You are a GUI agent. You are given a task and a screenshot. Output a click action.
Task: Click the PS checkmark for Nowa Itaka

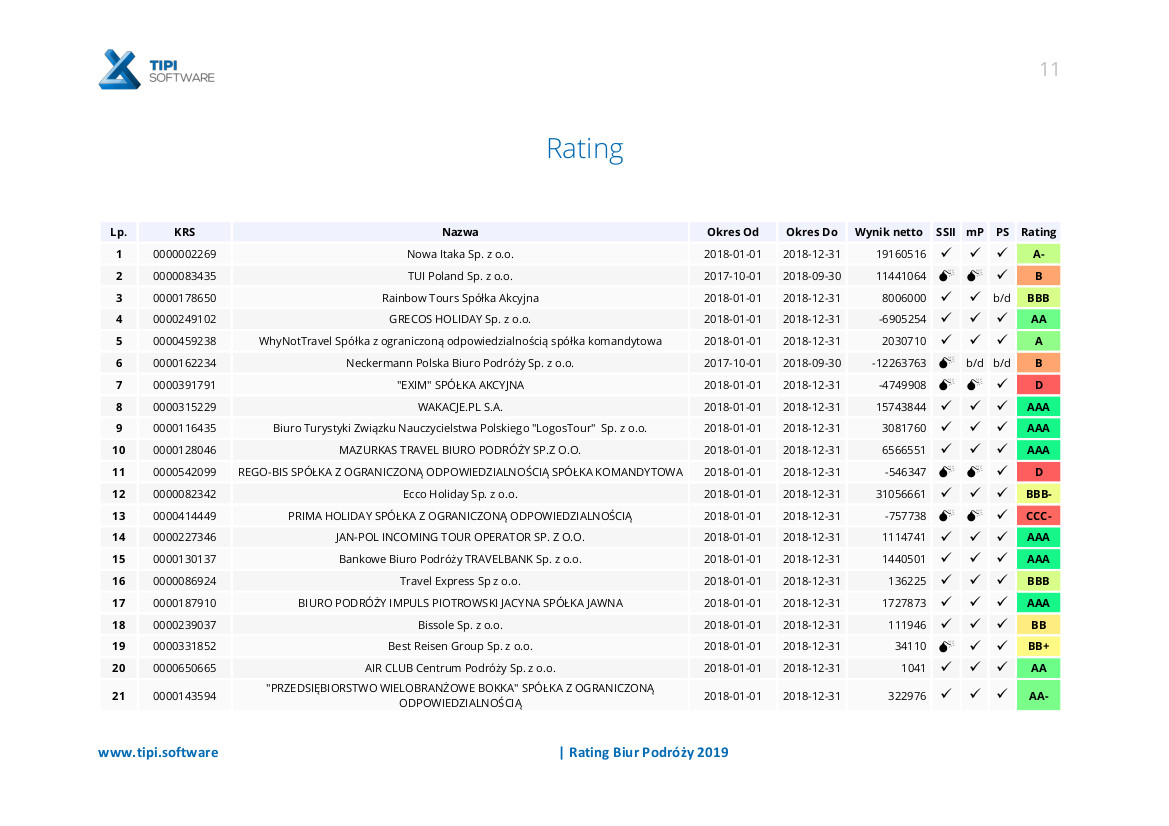(1001, 254)
